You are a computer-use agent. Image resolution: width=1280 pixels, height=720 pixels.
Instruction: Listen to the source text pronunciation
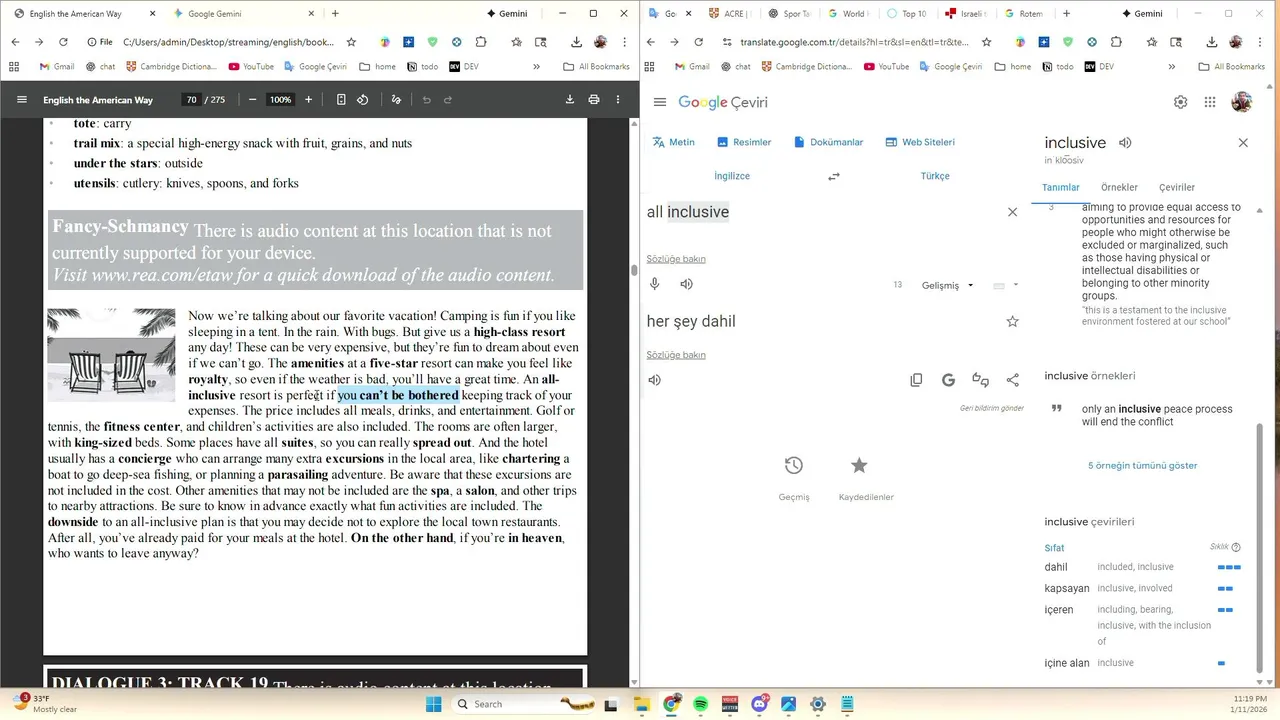[686, 284]
